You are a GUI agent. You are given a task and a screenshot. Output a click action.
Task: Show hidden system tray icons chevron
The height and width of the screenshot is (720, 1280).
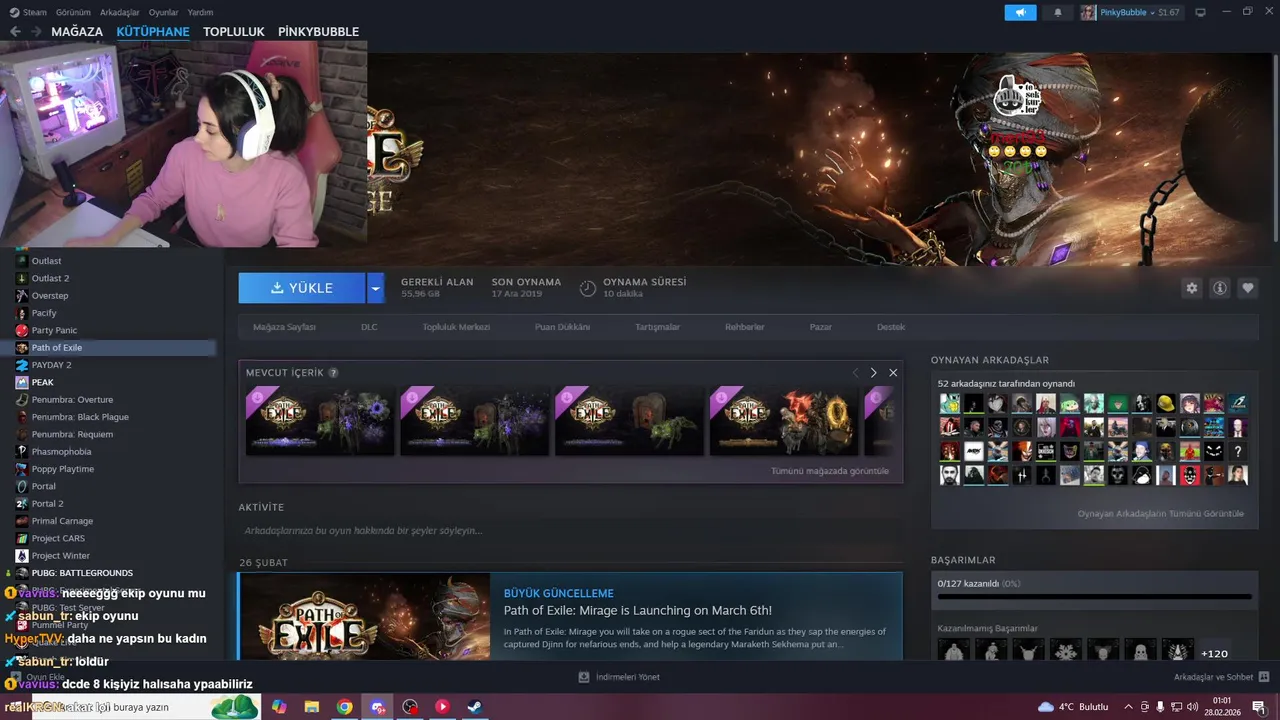(x=1127, y=707)
